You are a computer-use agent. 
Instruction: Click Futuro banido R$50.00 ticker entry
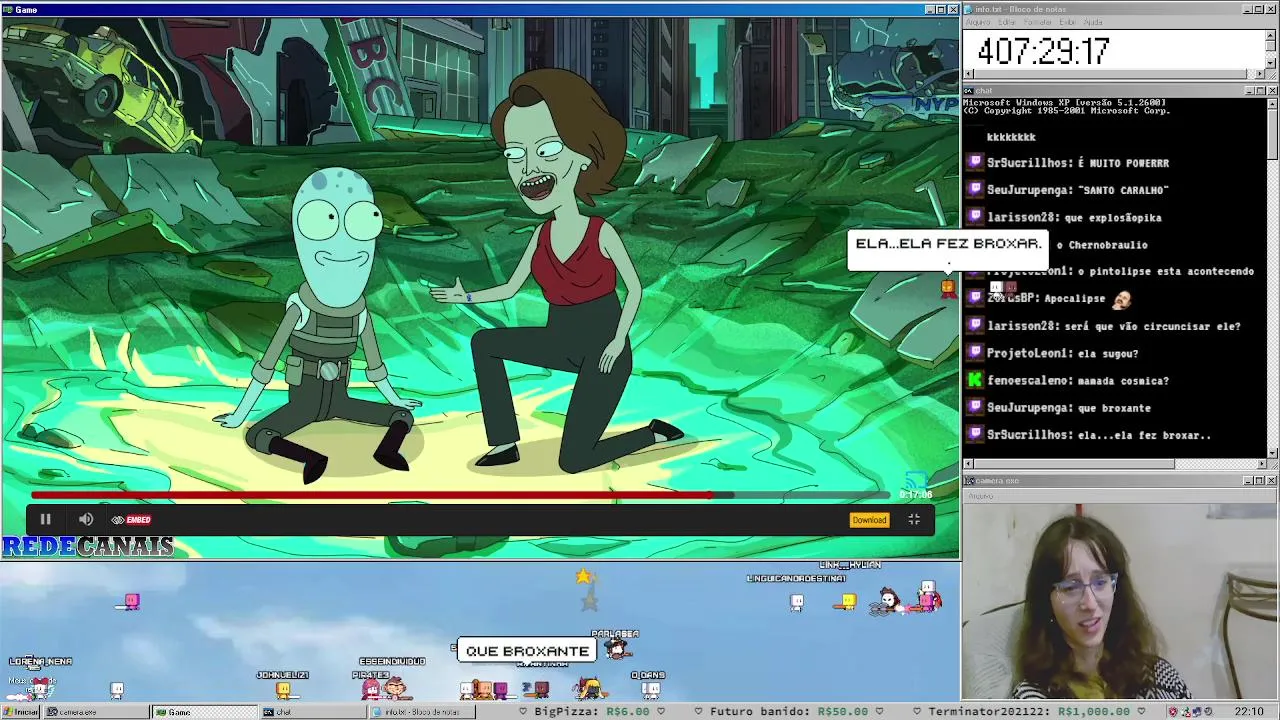pos(788,712)
